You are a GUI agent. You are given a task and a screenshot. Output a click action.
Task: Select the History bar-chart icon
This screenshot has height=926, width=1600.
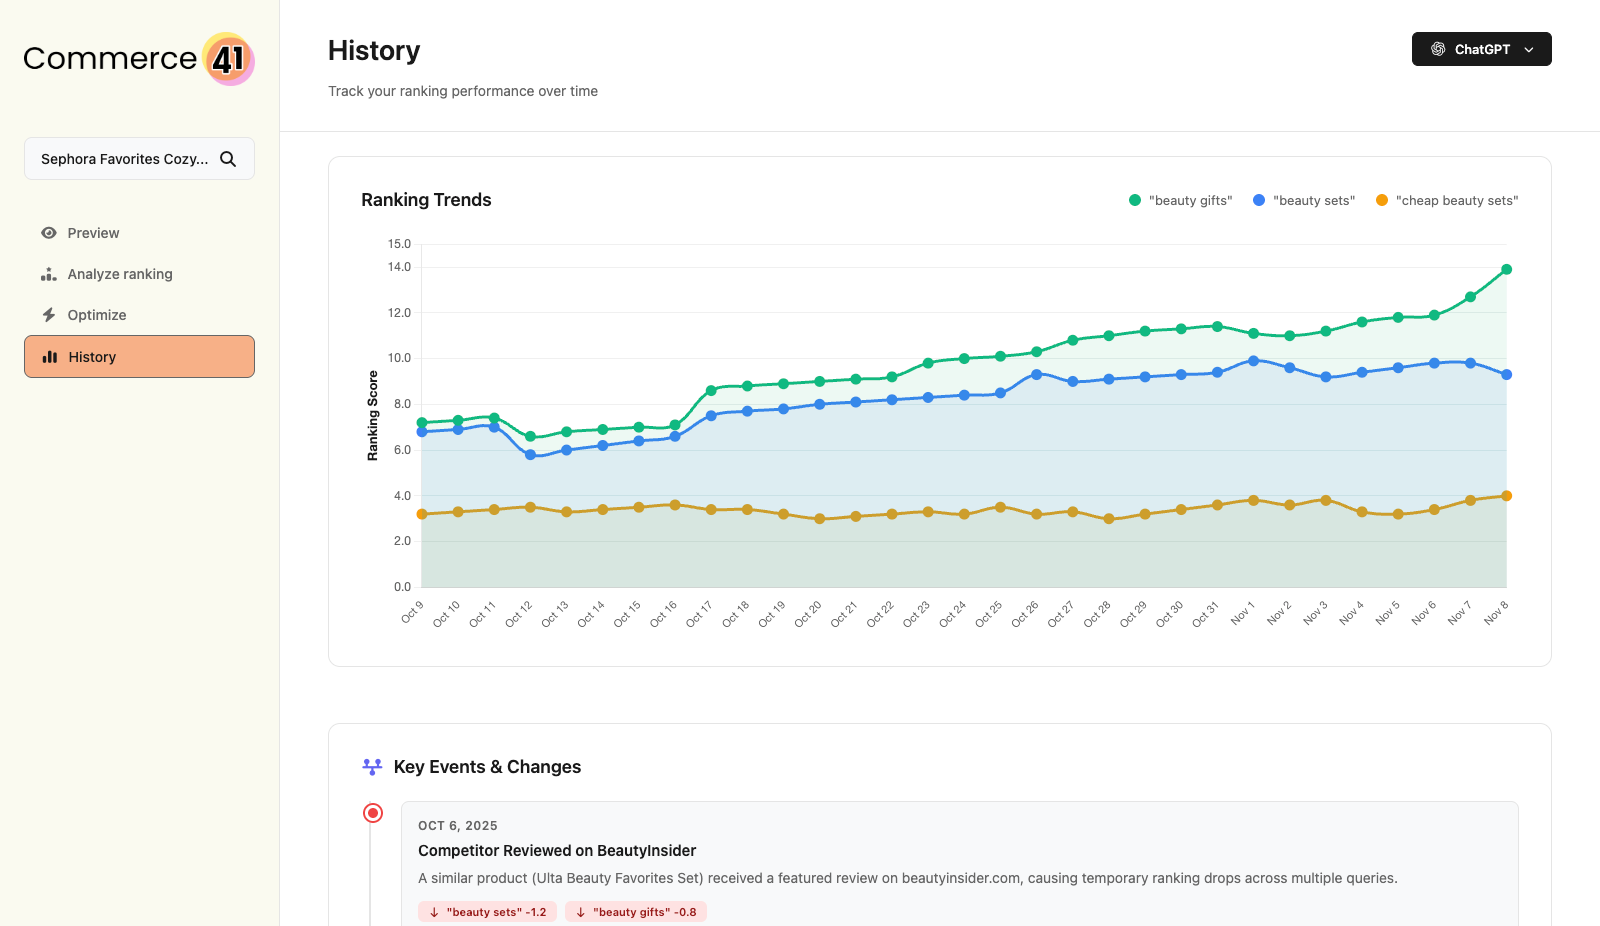pyautogui.click(x=50, y=356)
